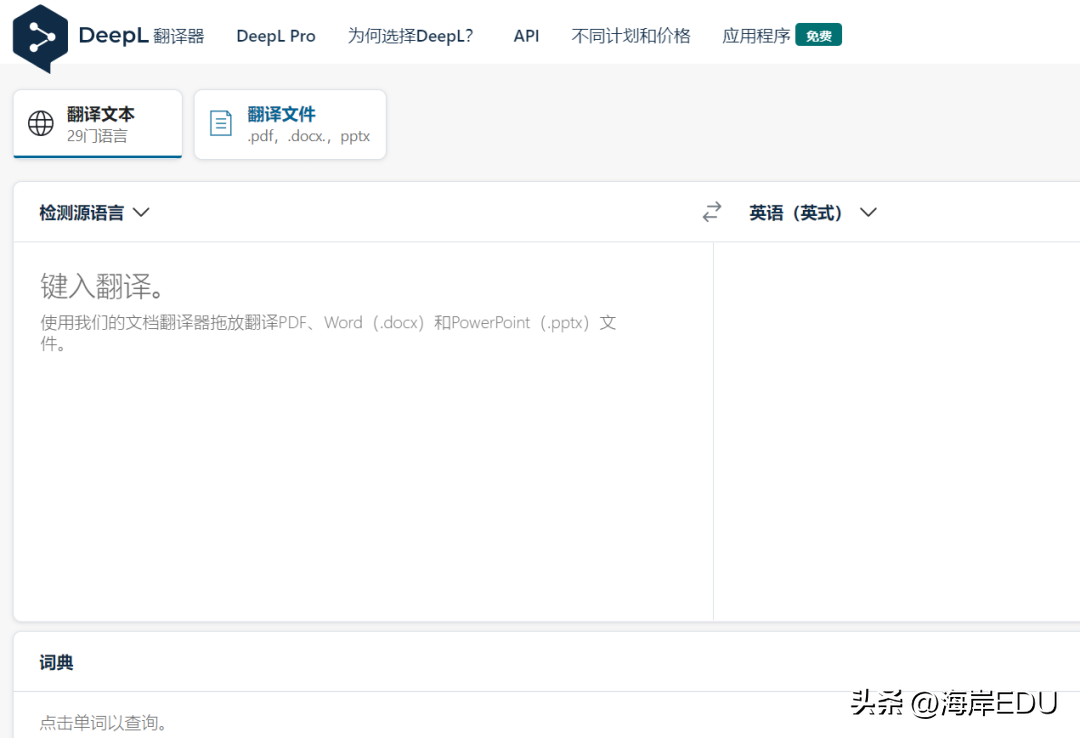Viewport: 1080px width, 738px height.
Task: Click into the 键入翻译 source text field
Action: pyautogui.click(x=363, y=431)
